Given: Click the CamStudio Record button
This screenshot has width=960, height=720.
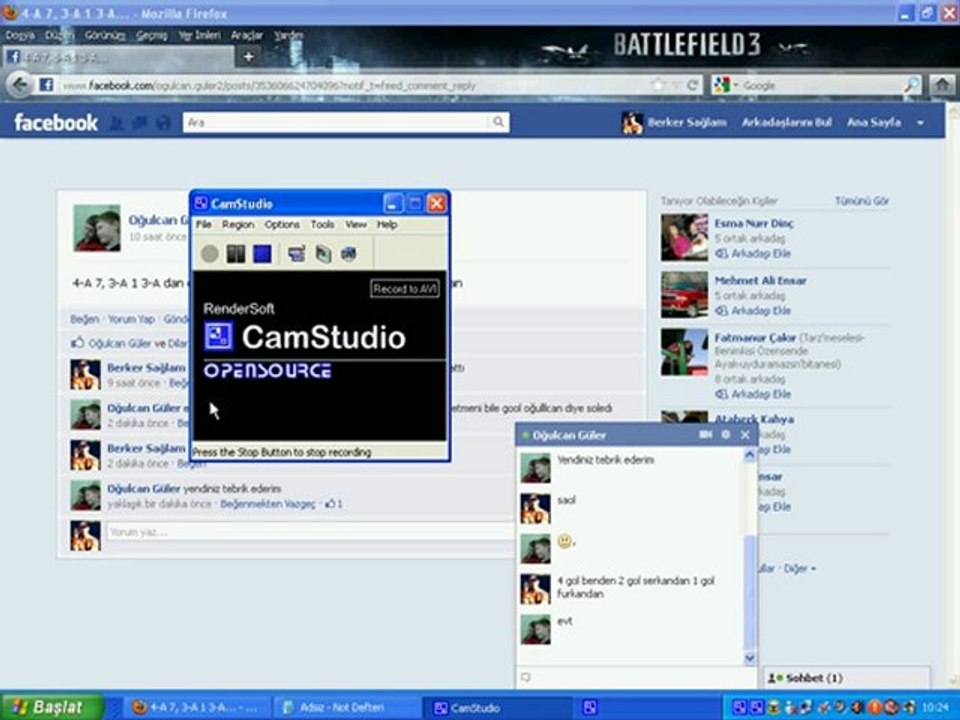Looking at the screenshot, I should [209, 253].
